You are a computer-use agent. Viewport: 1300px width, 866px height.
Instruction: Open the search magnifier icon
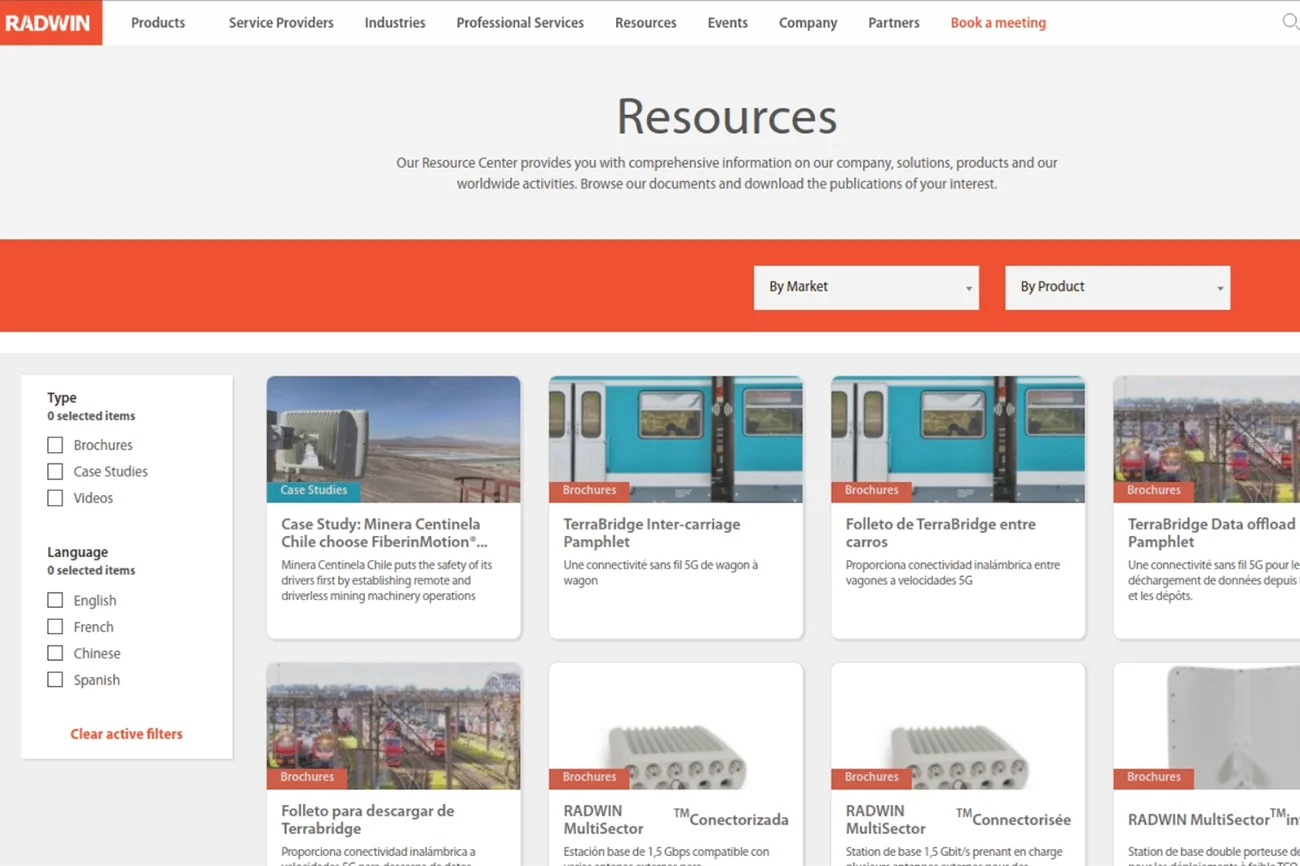click(1290, 22)
